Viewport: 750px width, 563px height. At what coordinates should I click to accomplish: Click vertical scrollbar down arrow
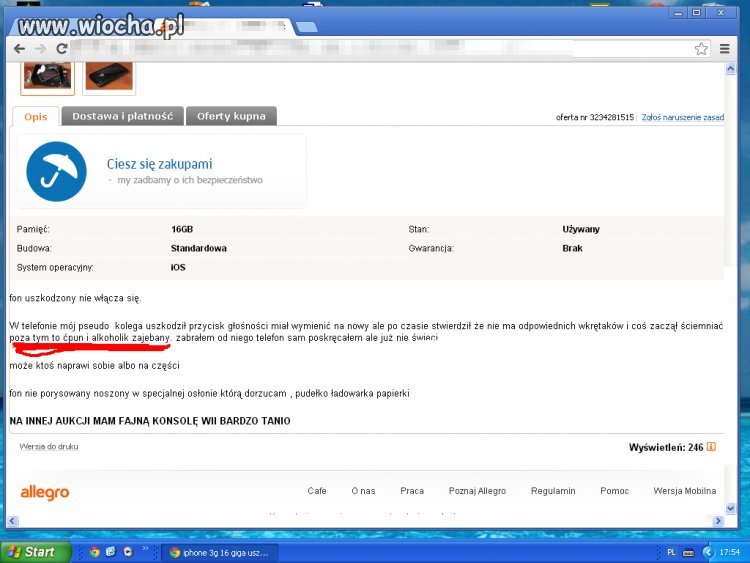730,508
